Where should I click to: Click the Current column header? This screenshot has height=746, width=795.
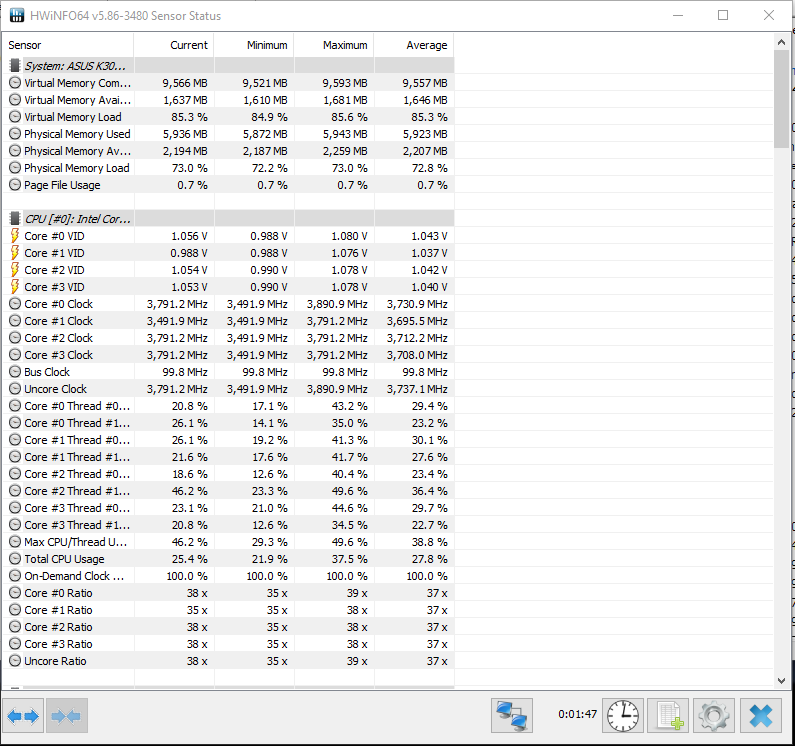click(174, 45)
